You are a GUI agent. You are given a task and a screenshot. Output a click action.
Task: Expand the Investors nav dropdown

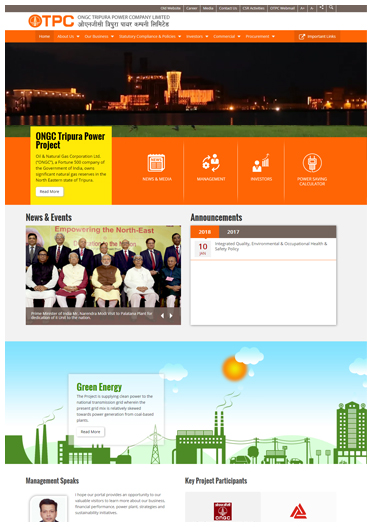197,36
